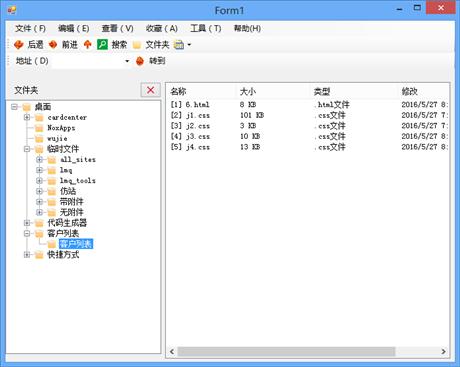The image size is (460, 367).
Task: Collapse the 临时文件 folder node
Action: click(x=27, y=149)
